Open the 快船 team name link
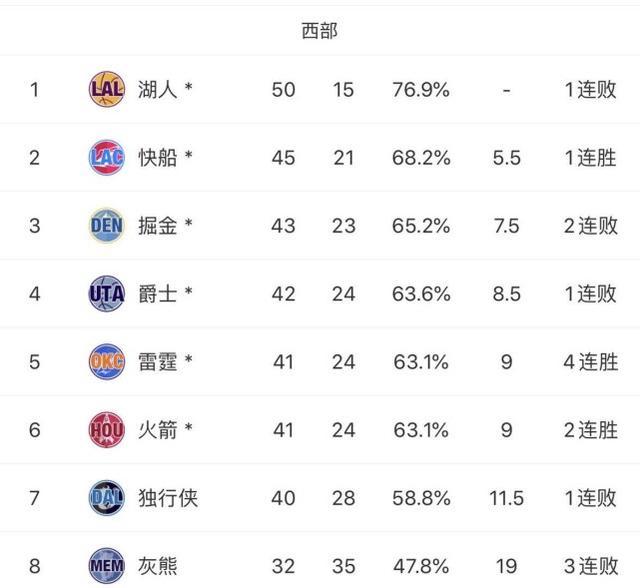This screenshot has height=588, width=640. point(157,158)
